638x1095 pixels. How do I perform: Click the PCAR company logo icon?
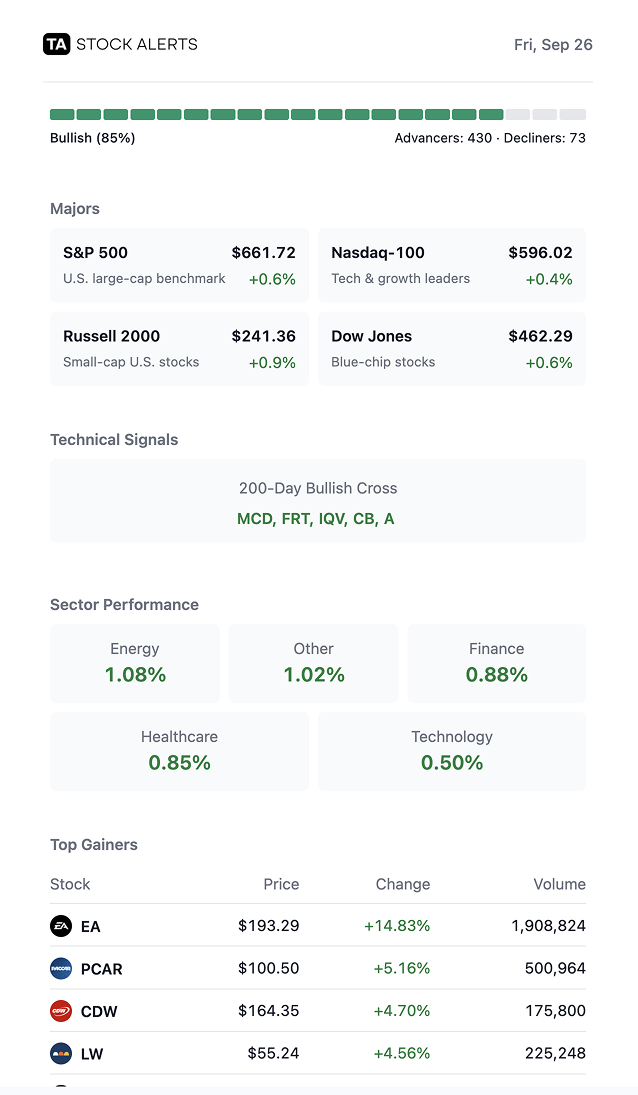(x=61, y=968)
